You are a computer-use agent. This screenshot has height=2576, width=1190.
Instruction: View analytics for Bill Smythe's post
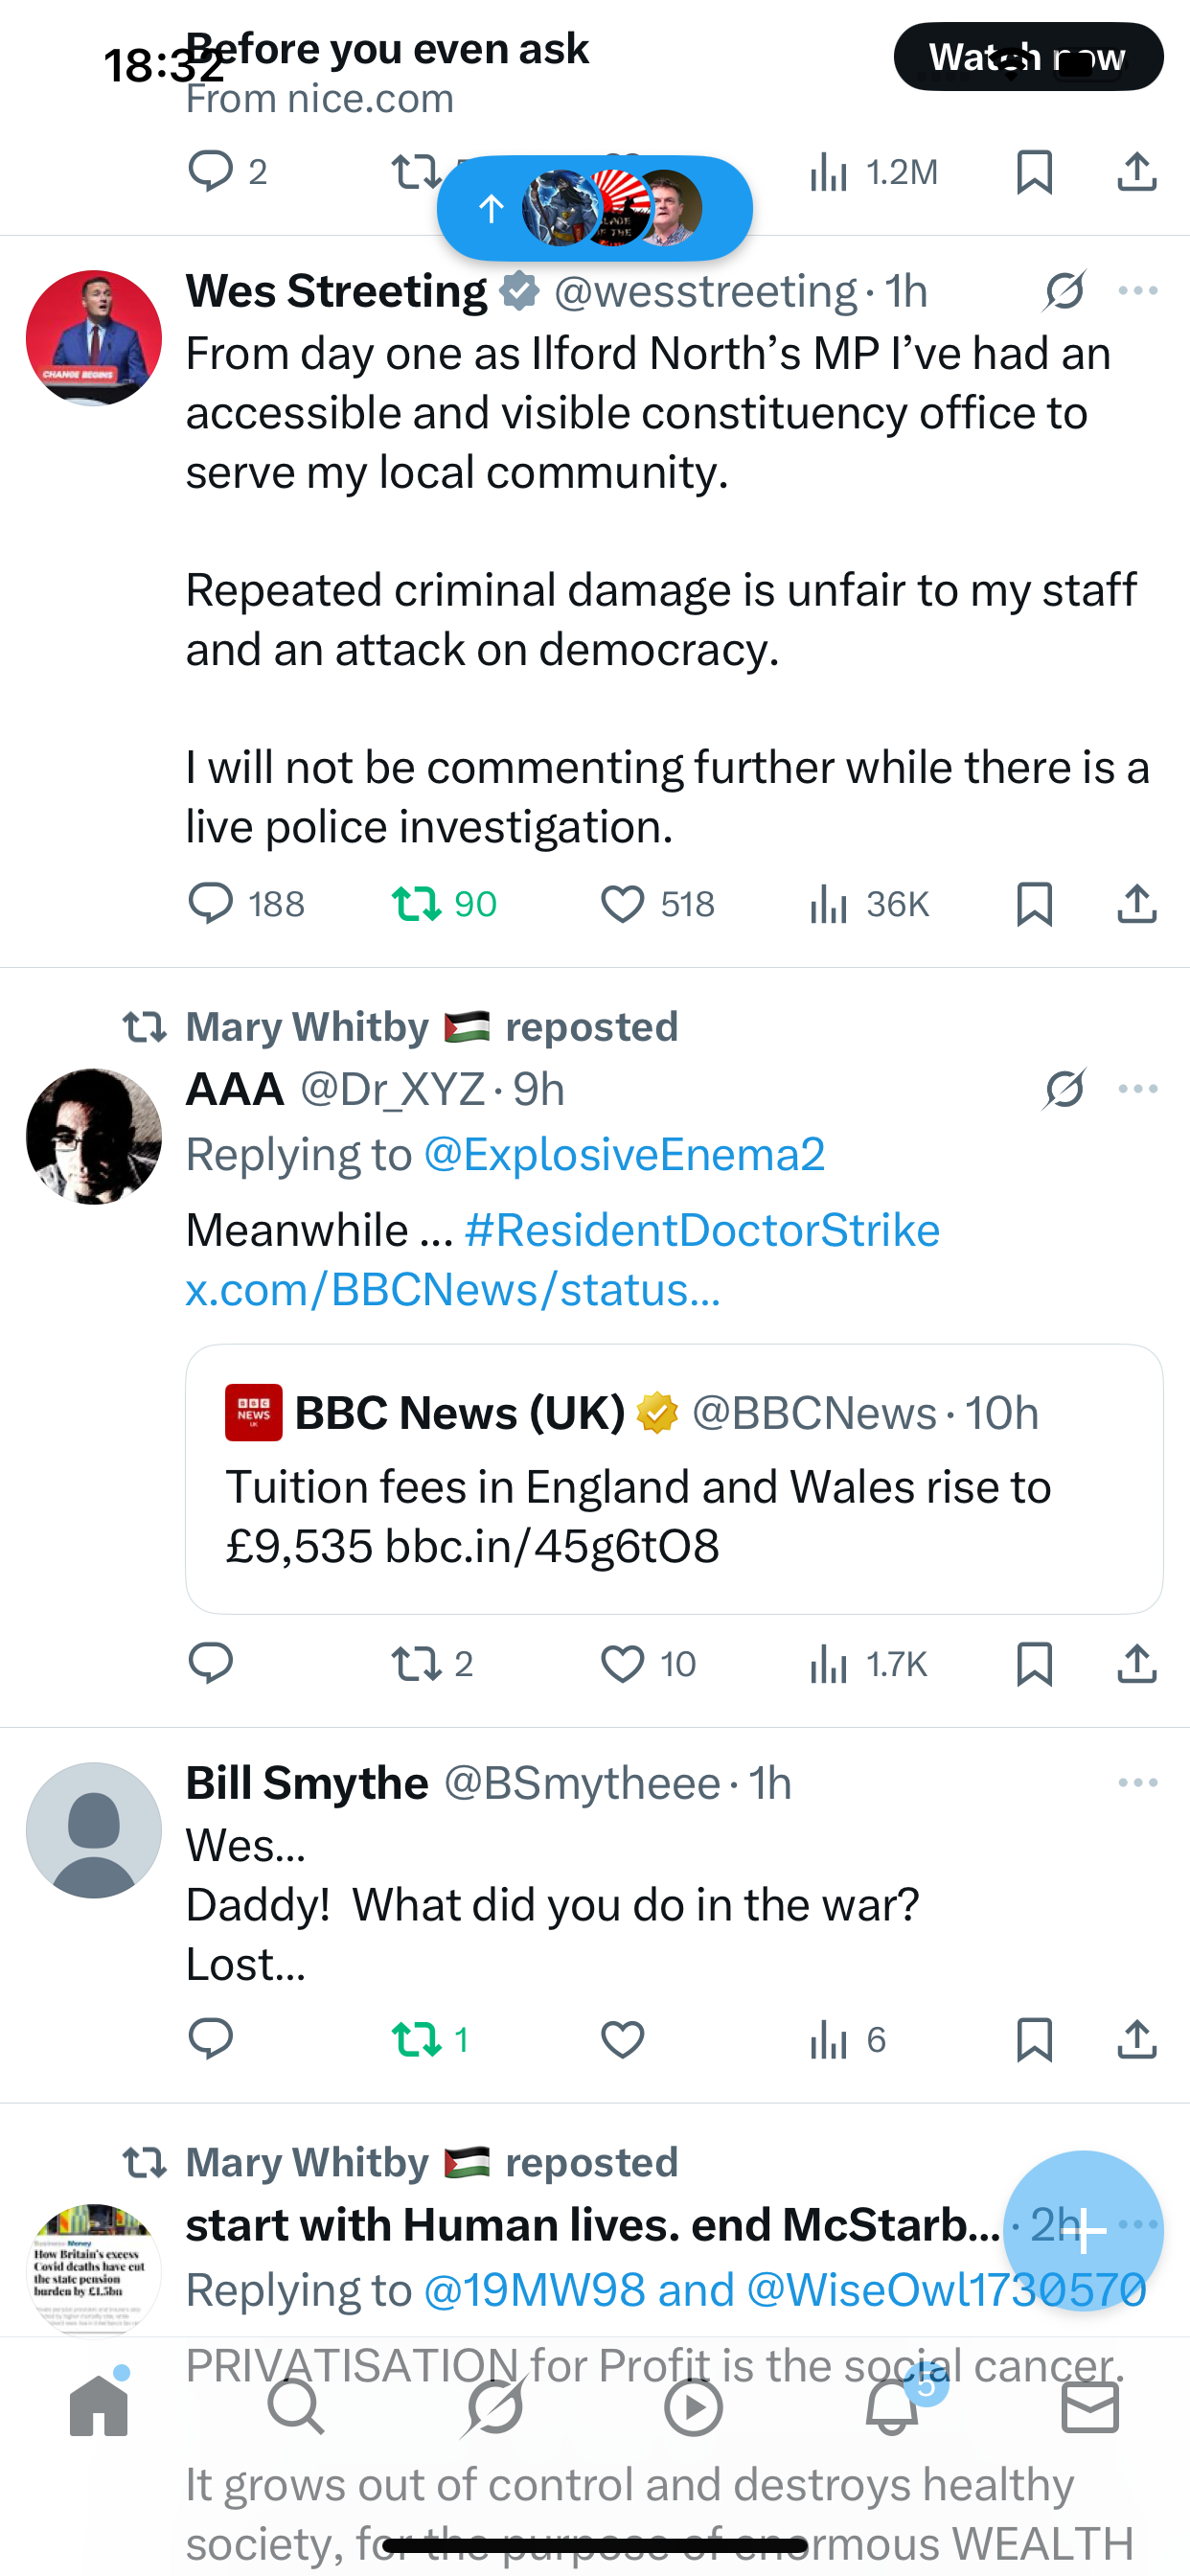829,2040
